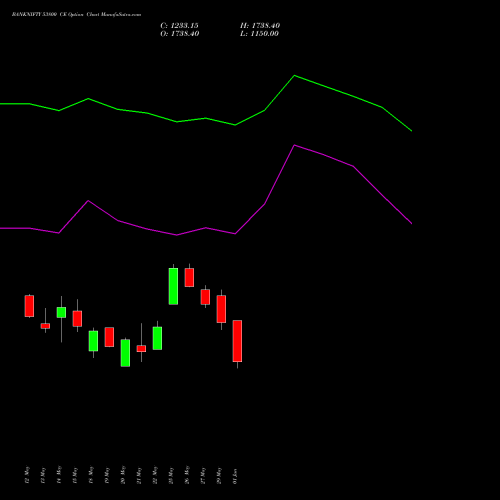Click the peak of the magenta line

click(x=294, y=145)
